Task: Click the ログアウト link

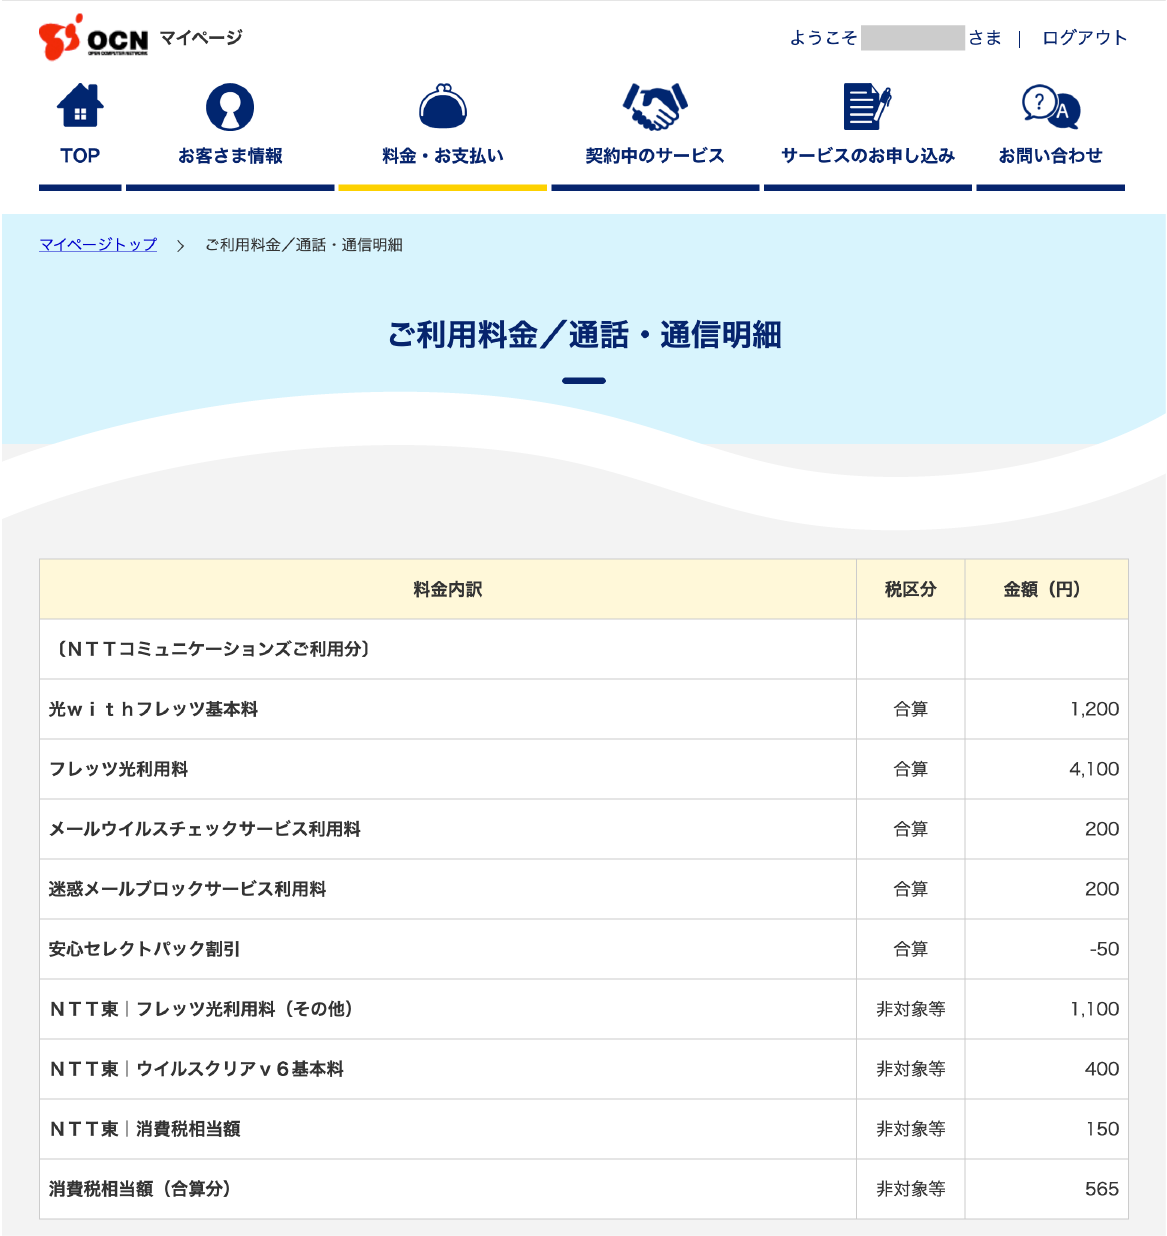Action: point(1084,38)
